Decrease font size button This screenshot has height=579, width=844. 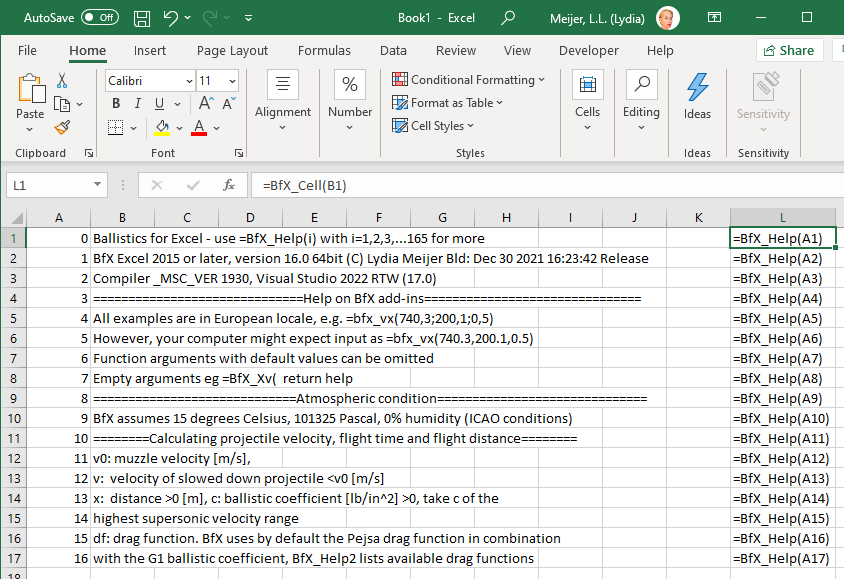point(229,103)
